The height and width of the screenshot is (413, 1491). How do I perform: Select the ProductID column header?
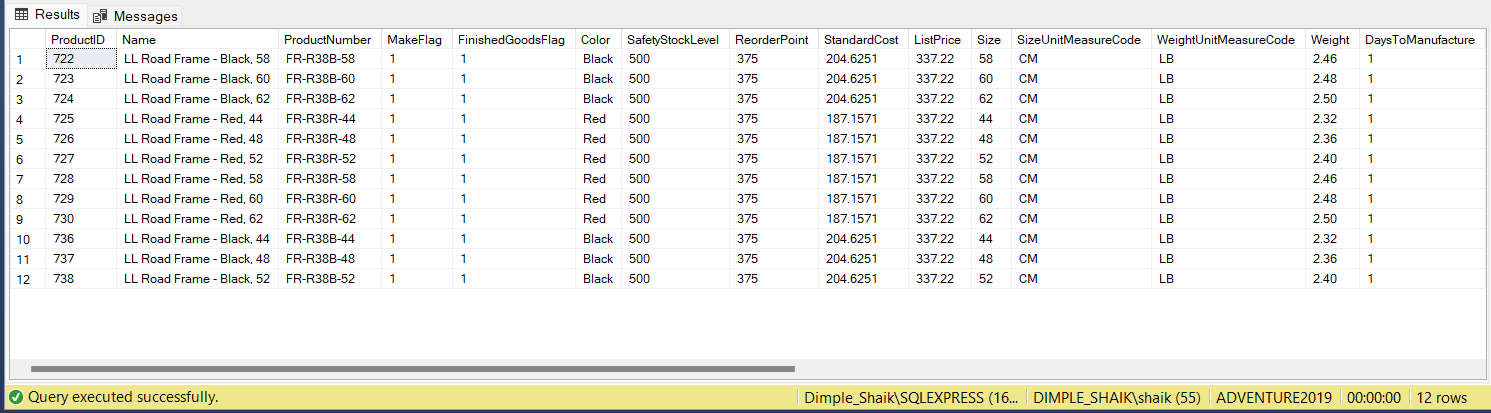click(77, 40)
